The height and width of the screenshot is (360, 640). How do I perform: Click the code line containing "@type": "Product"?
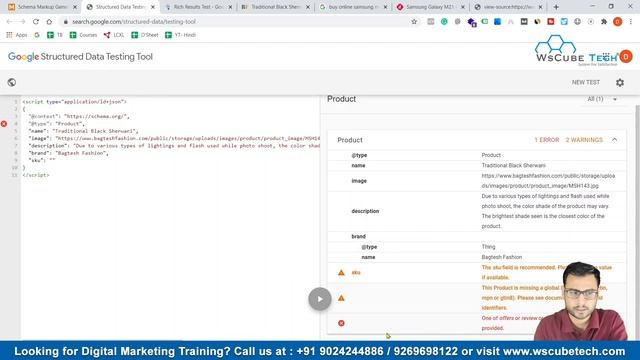point(57,124)
